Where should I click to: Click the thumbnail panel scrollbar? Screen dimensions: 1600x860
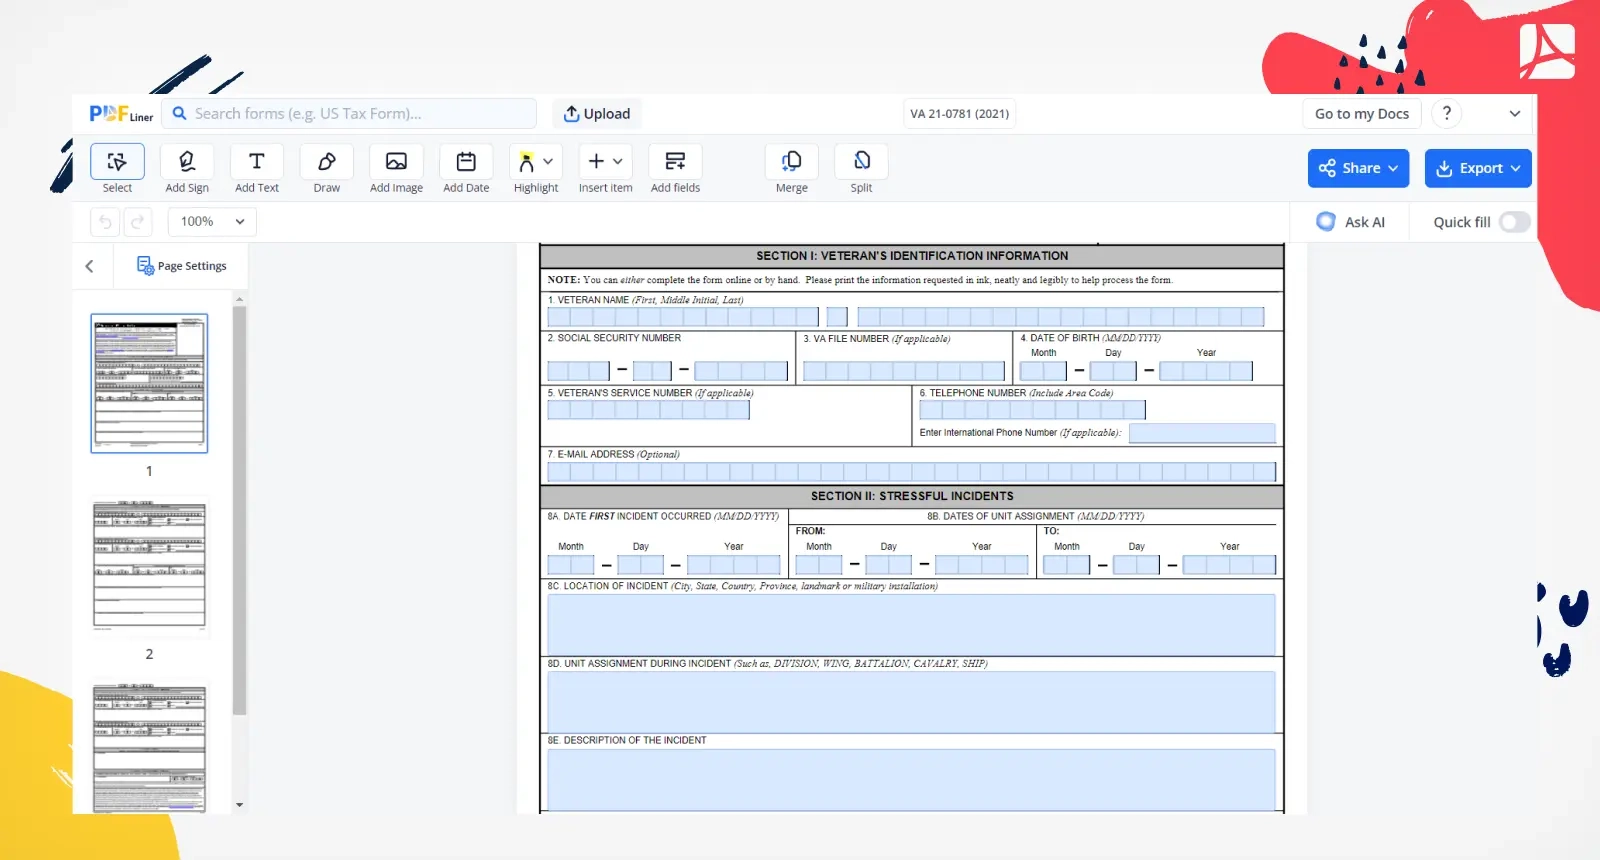(x=239, y=510)
